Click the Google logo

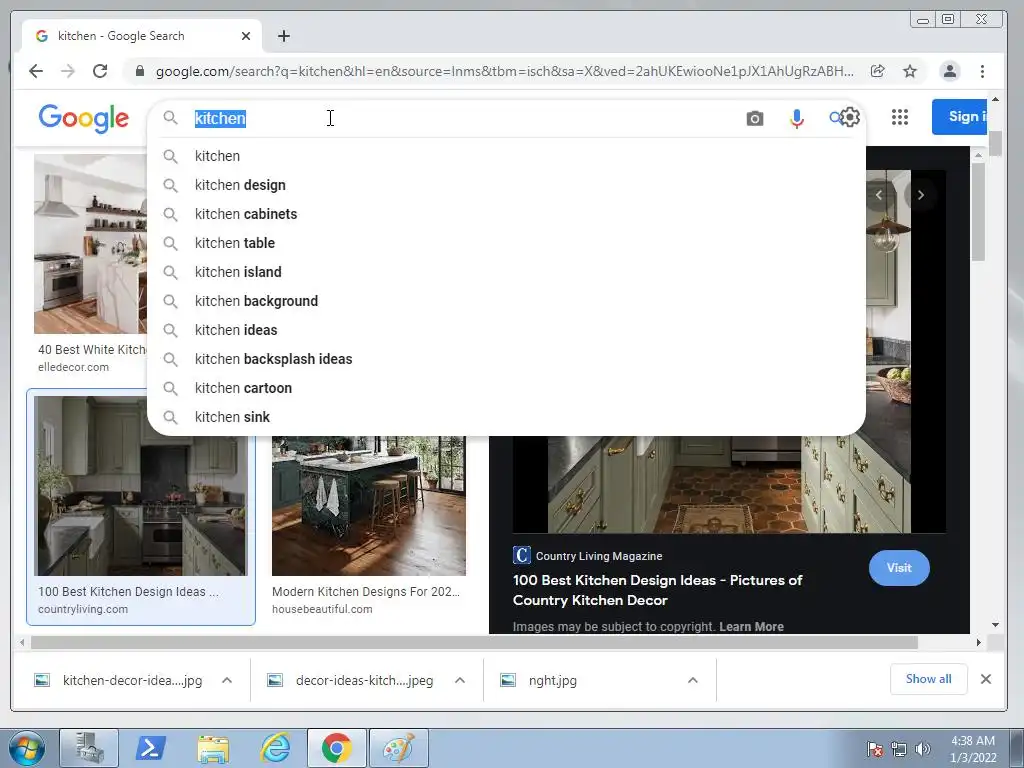(x=84, y=119)
